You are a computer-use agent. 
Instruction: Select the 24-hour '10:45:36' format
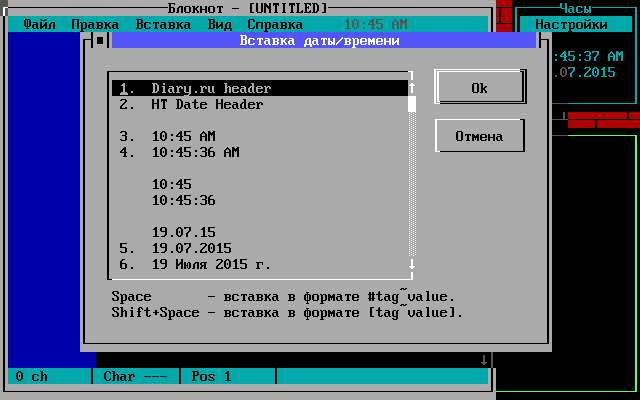pos(260,200)
